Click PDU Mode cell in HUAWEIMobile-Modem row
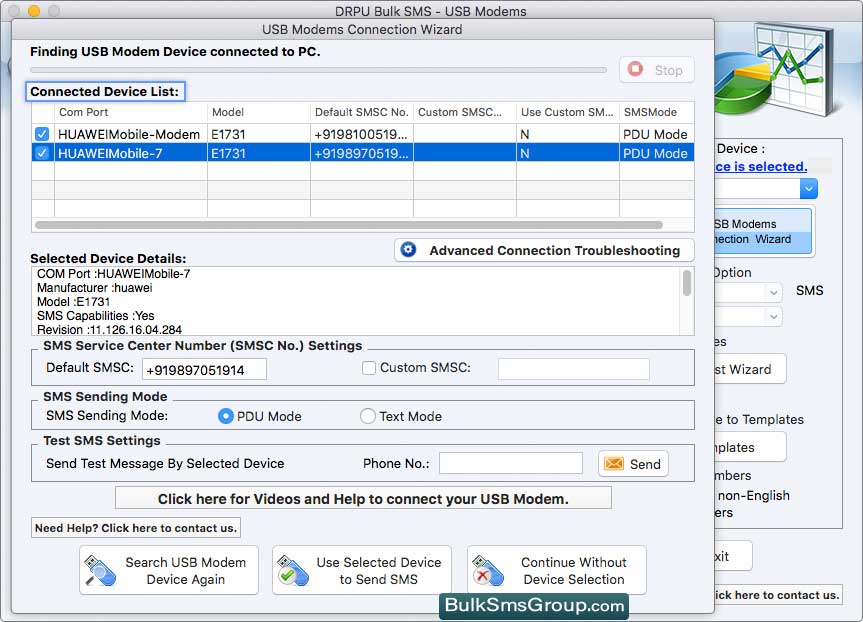The height and width of the screenshot is (622, 863). [656, 134]
